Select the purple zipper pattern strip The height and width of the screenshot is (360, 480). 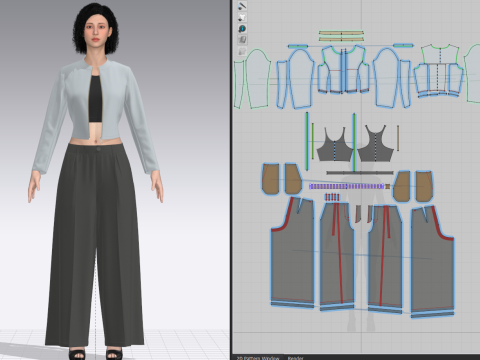346,186
